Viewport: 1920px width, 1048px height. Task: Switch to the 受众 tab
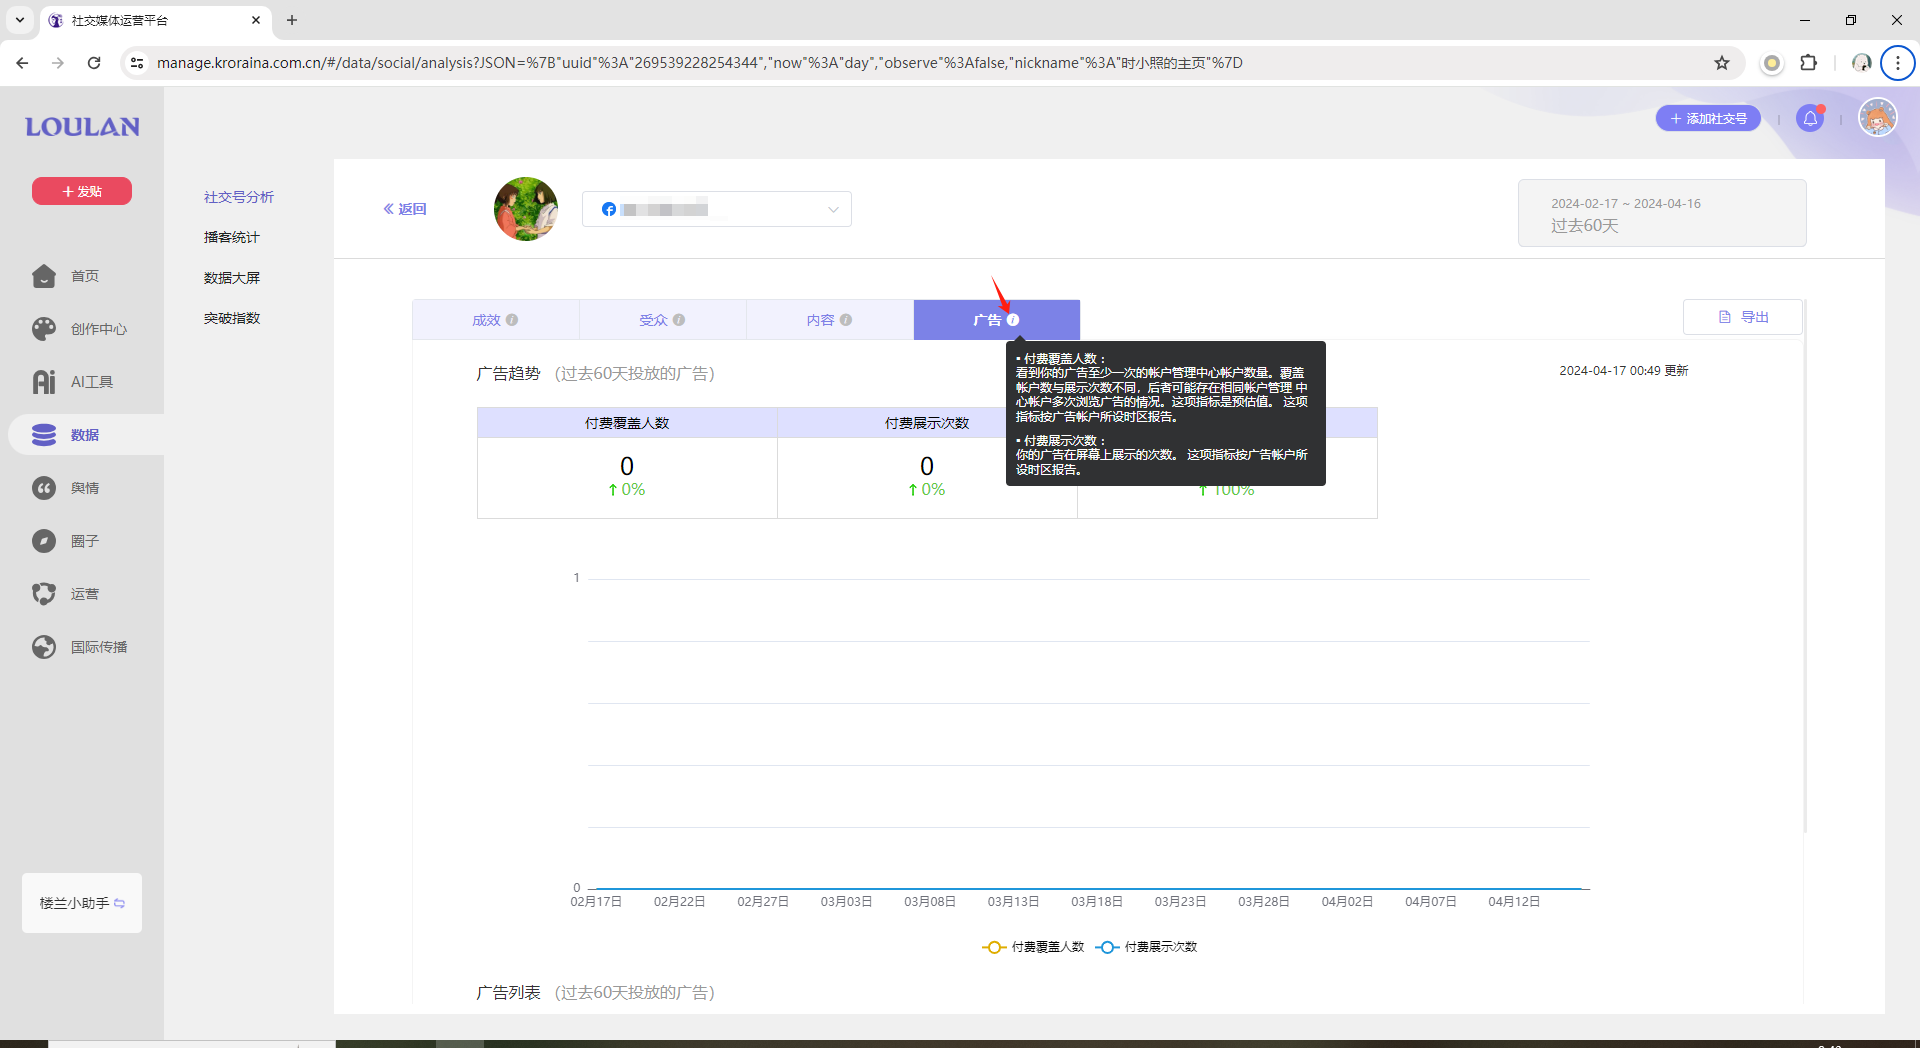pos(662,320)
